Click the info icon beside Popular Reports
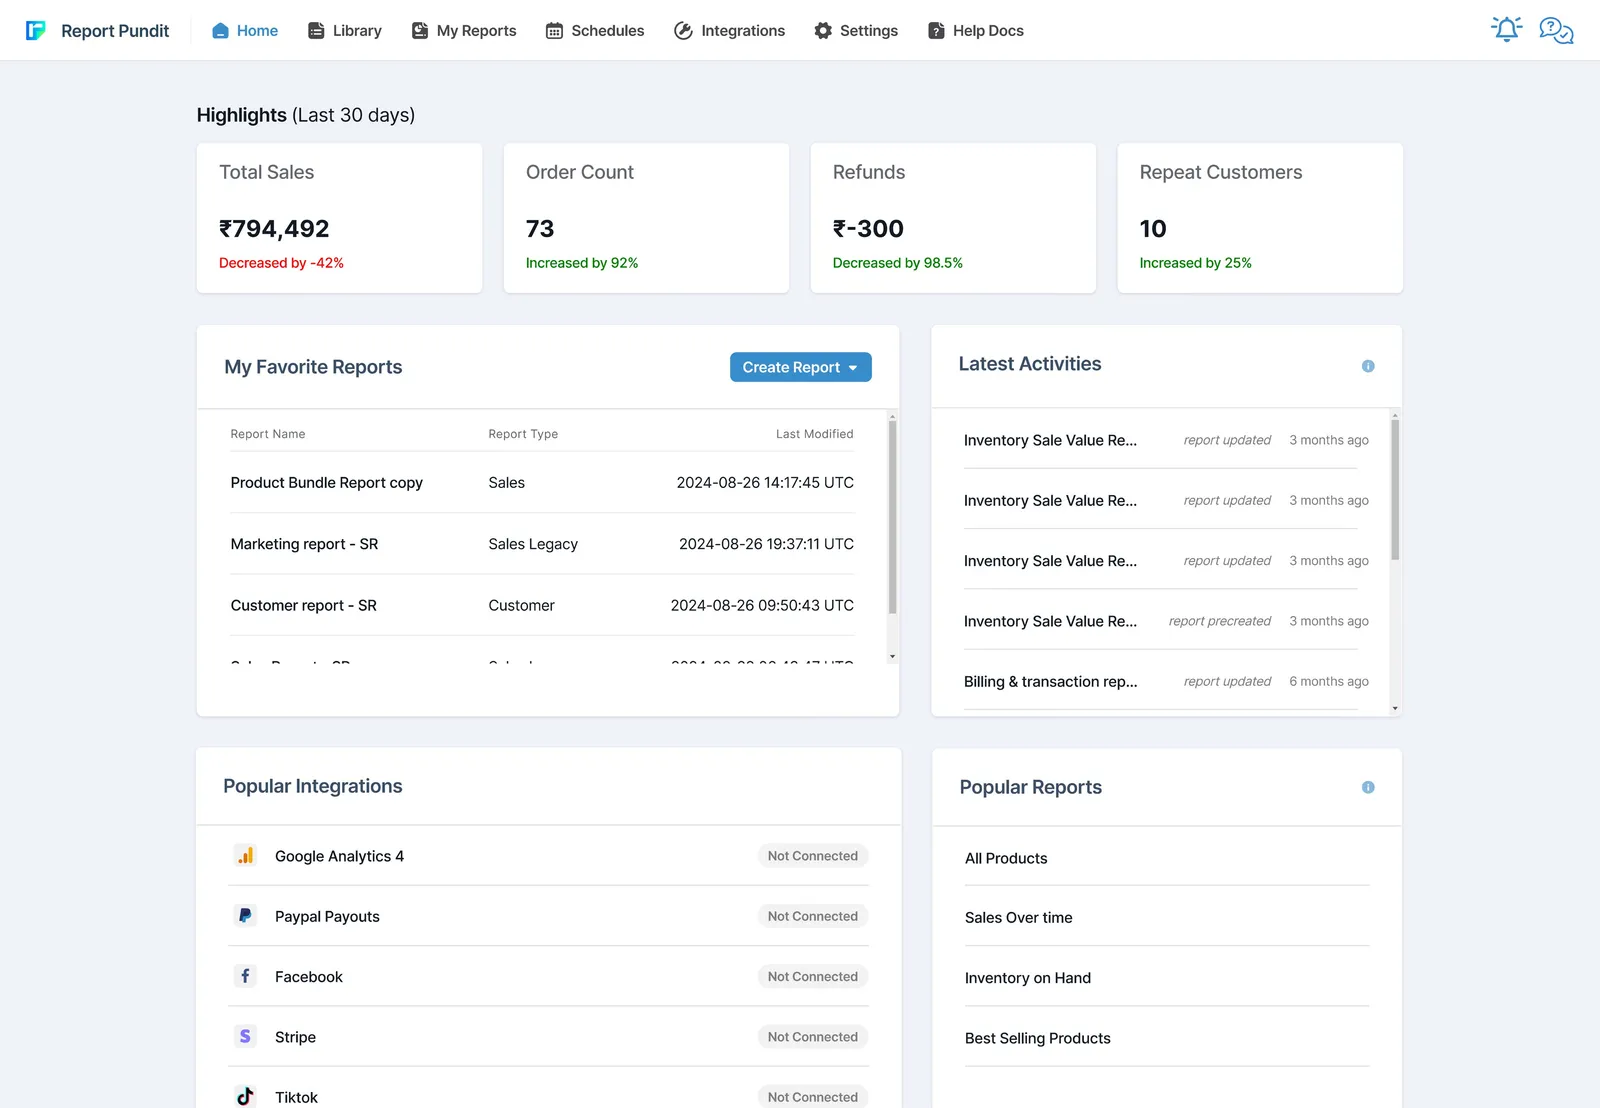 click(1368, 787)
